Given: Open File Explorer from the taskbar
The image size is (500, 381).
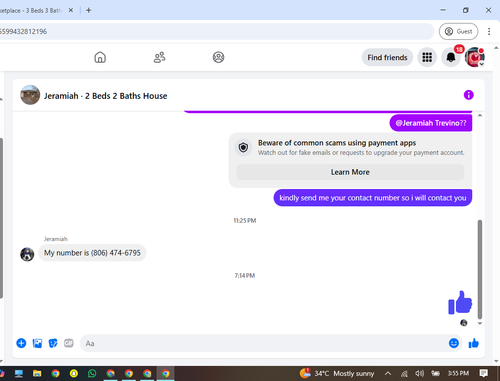Looking at the screenshot, I should (37, 373).
